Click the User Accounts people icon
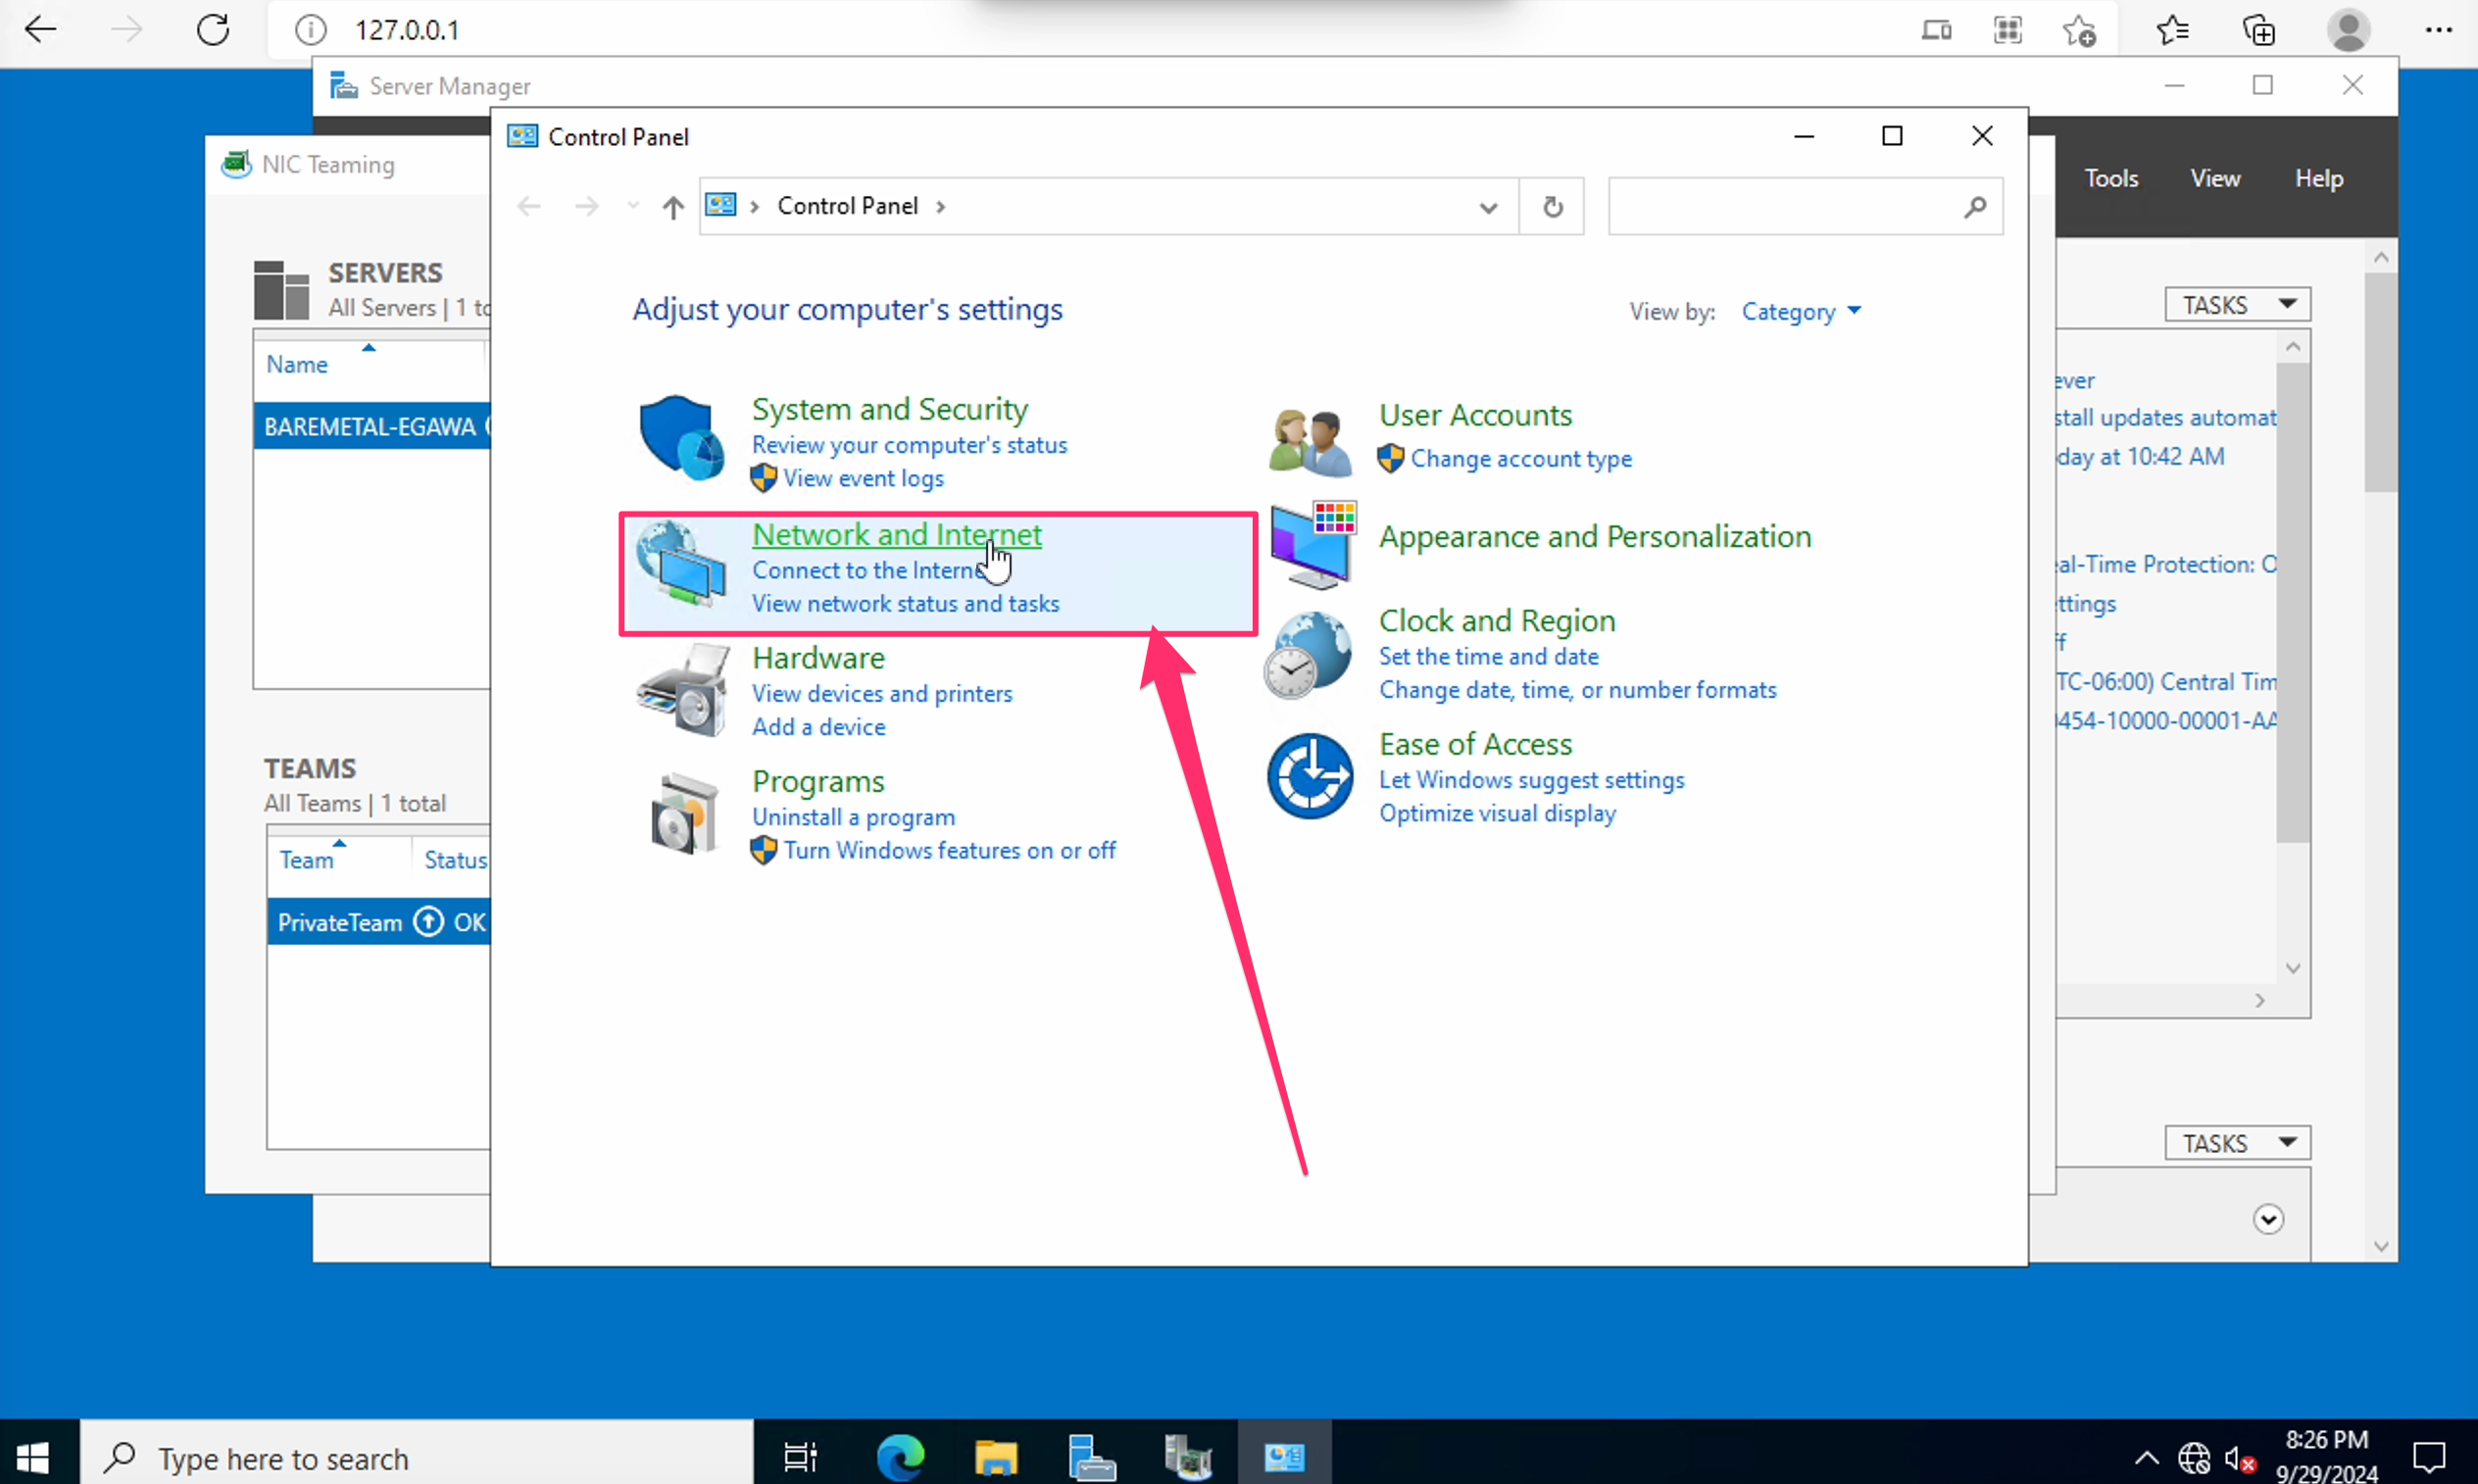Viewport: 2478px width, 1484px height. (1309, 441)
